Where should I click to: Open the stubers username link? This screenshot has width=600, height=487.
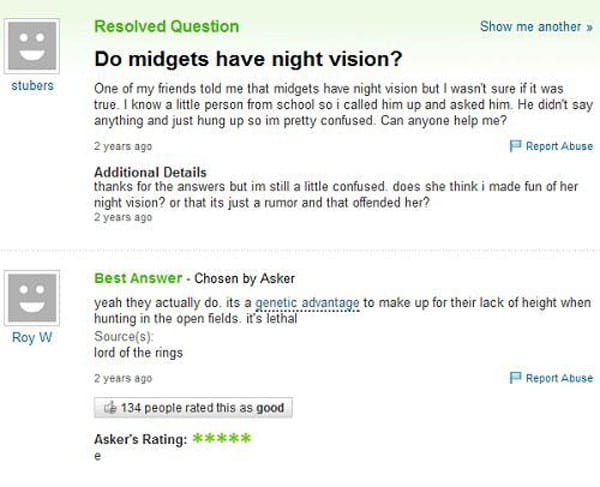[x=33, y=86]
